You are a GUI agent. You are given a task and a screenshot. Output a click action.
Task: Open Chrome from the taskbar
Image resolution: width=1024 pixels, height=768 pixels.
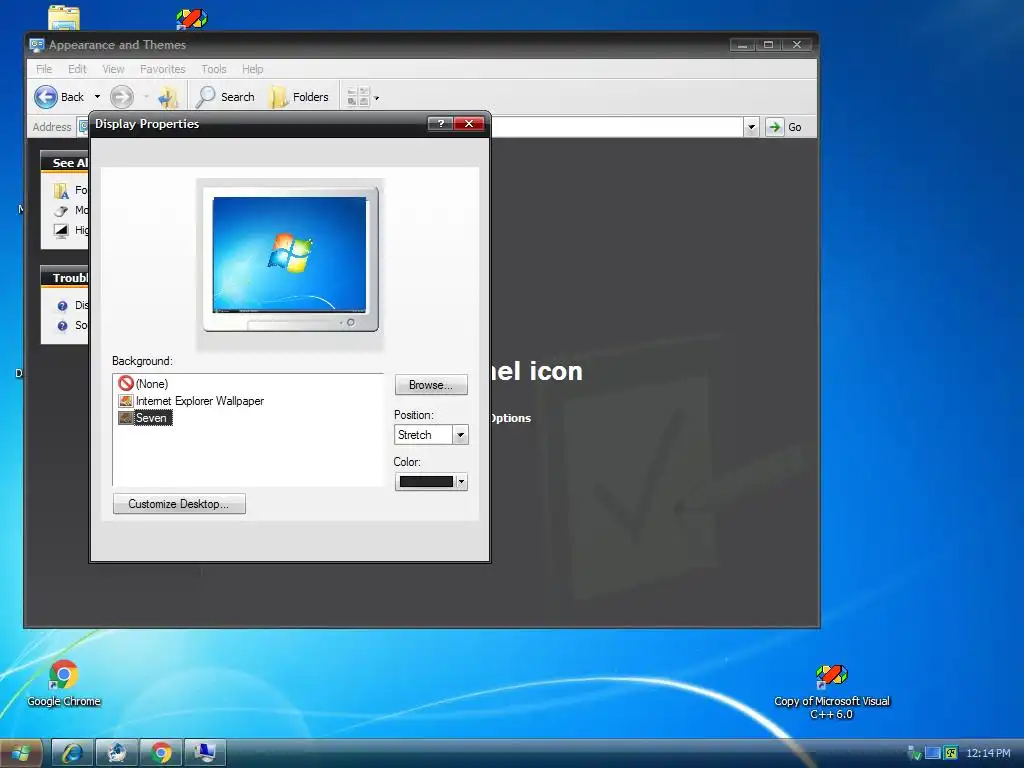point(161,753)
